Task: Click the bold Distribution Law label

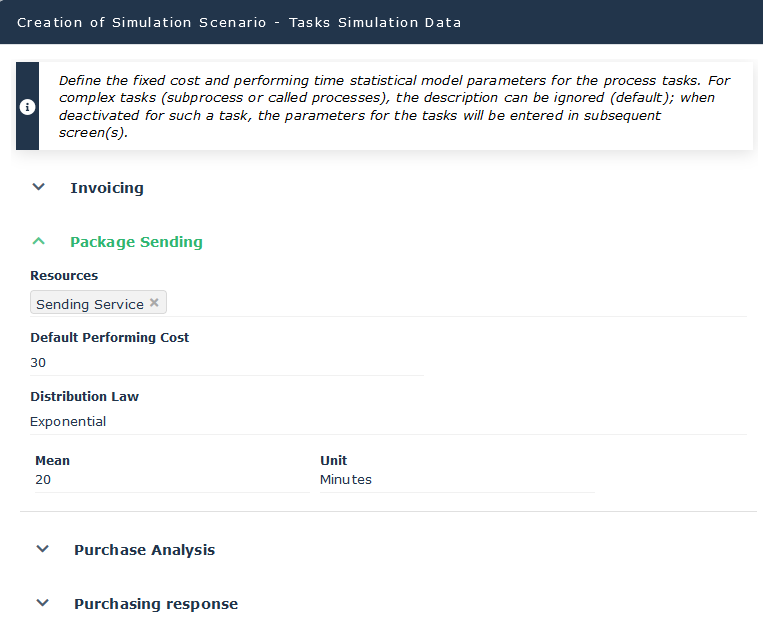Action: [x=84, y=397]
